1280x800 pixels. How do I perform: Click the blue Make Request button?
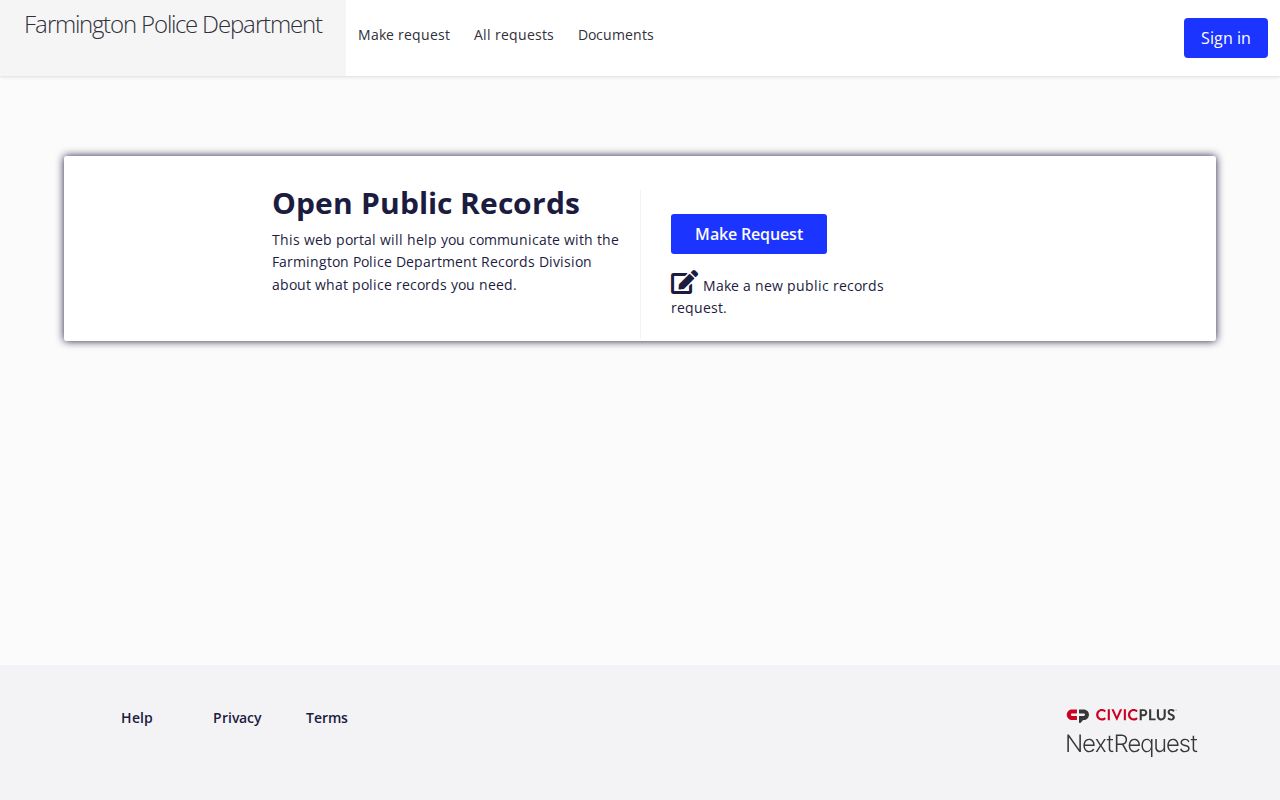point(749,234)
